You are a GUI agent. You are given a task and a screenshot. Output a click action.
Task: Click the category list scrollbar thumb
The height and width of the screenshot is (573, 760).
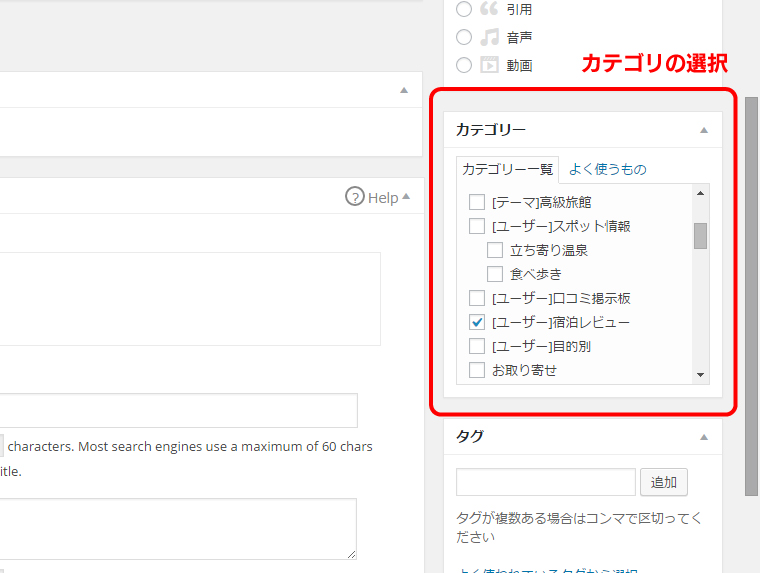[x=701, y=235]
